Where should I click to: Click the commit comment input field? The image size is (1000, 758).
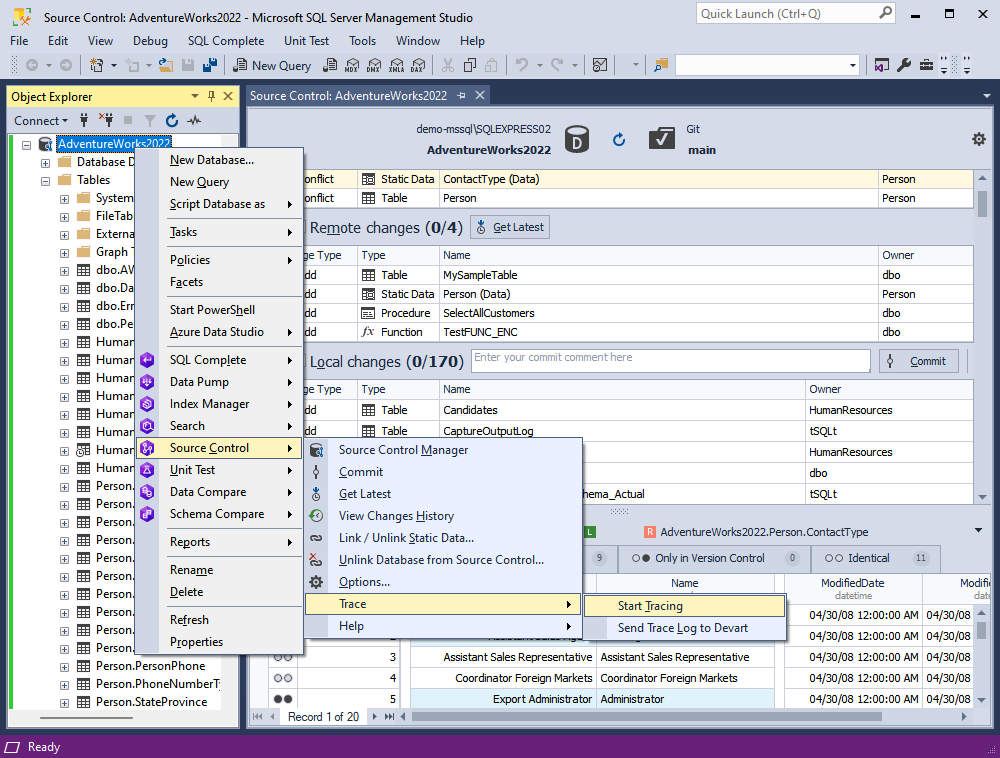click(671, 360)
